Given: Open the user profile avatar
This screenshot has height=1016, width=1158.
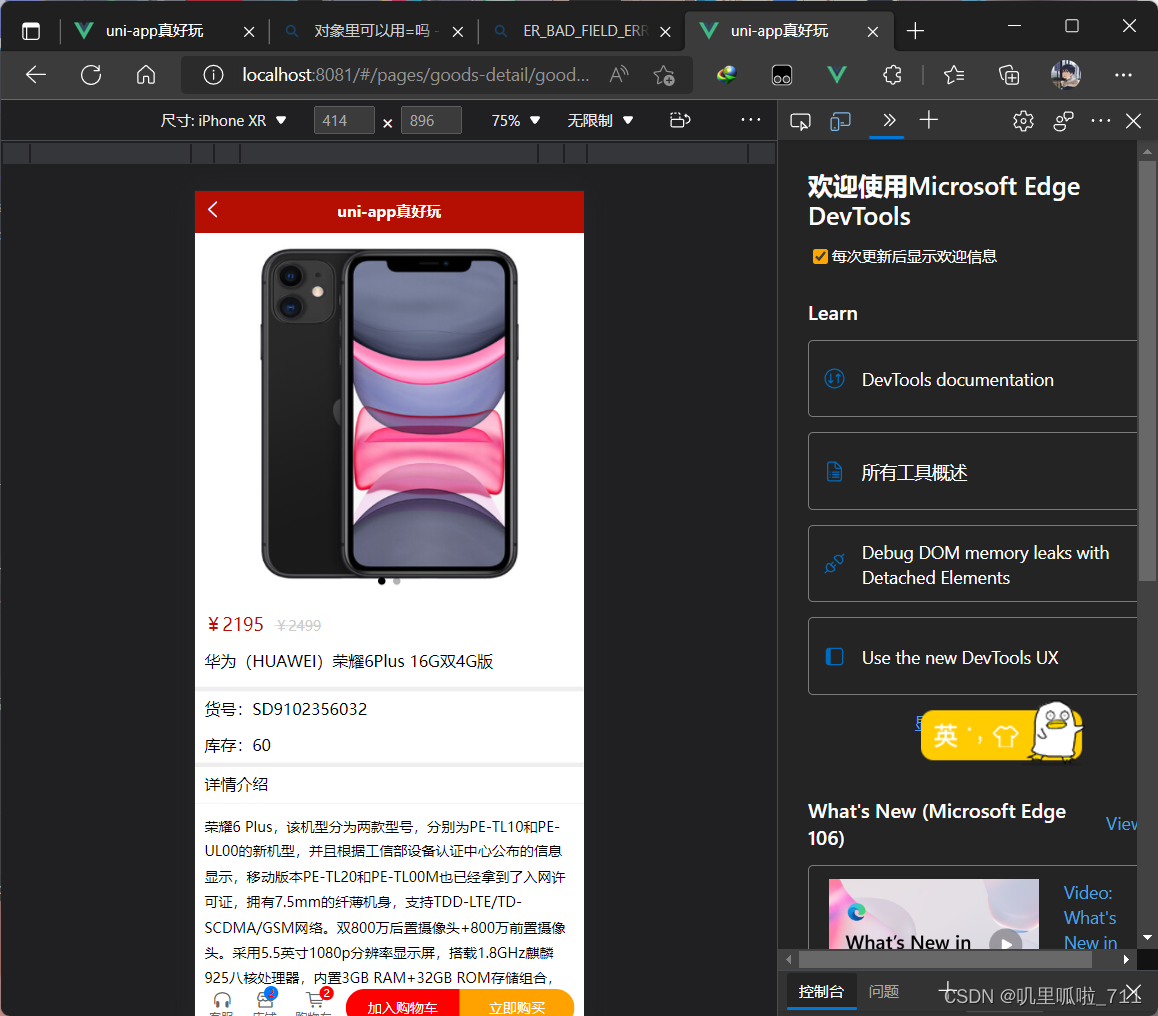Looking at the screenshot, I should pos(1066,75).
